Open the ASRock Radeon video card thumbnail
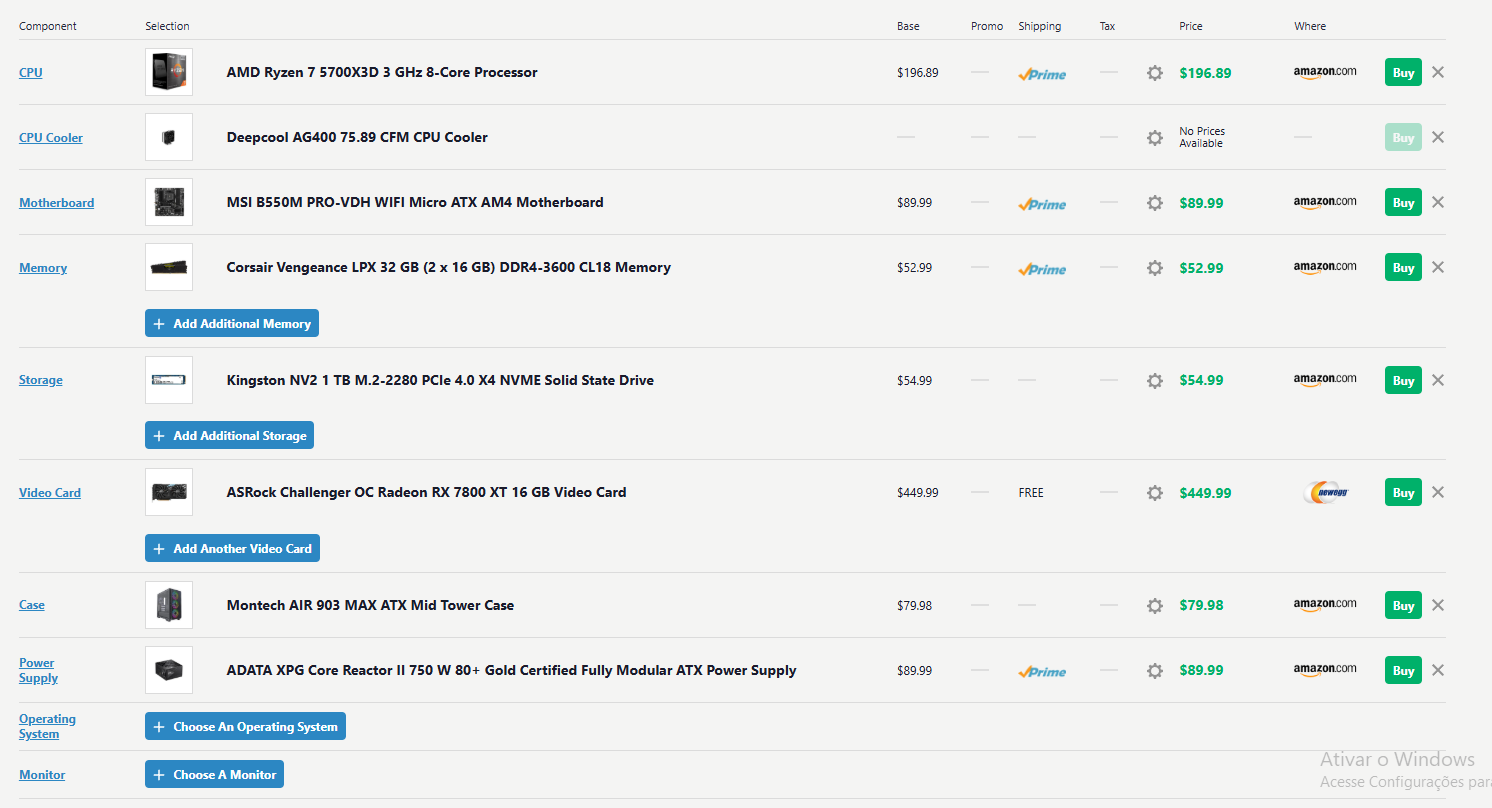1492x808 pixels. (169, 492)
